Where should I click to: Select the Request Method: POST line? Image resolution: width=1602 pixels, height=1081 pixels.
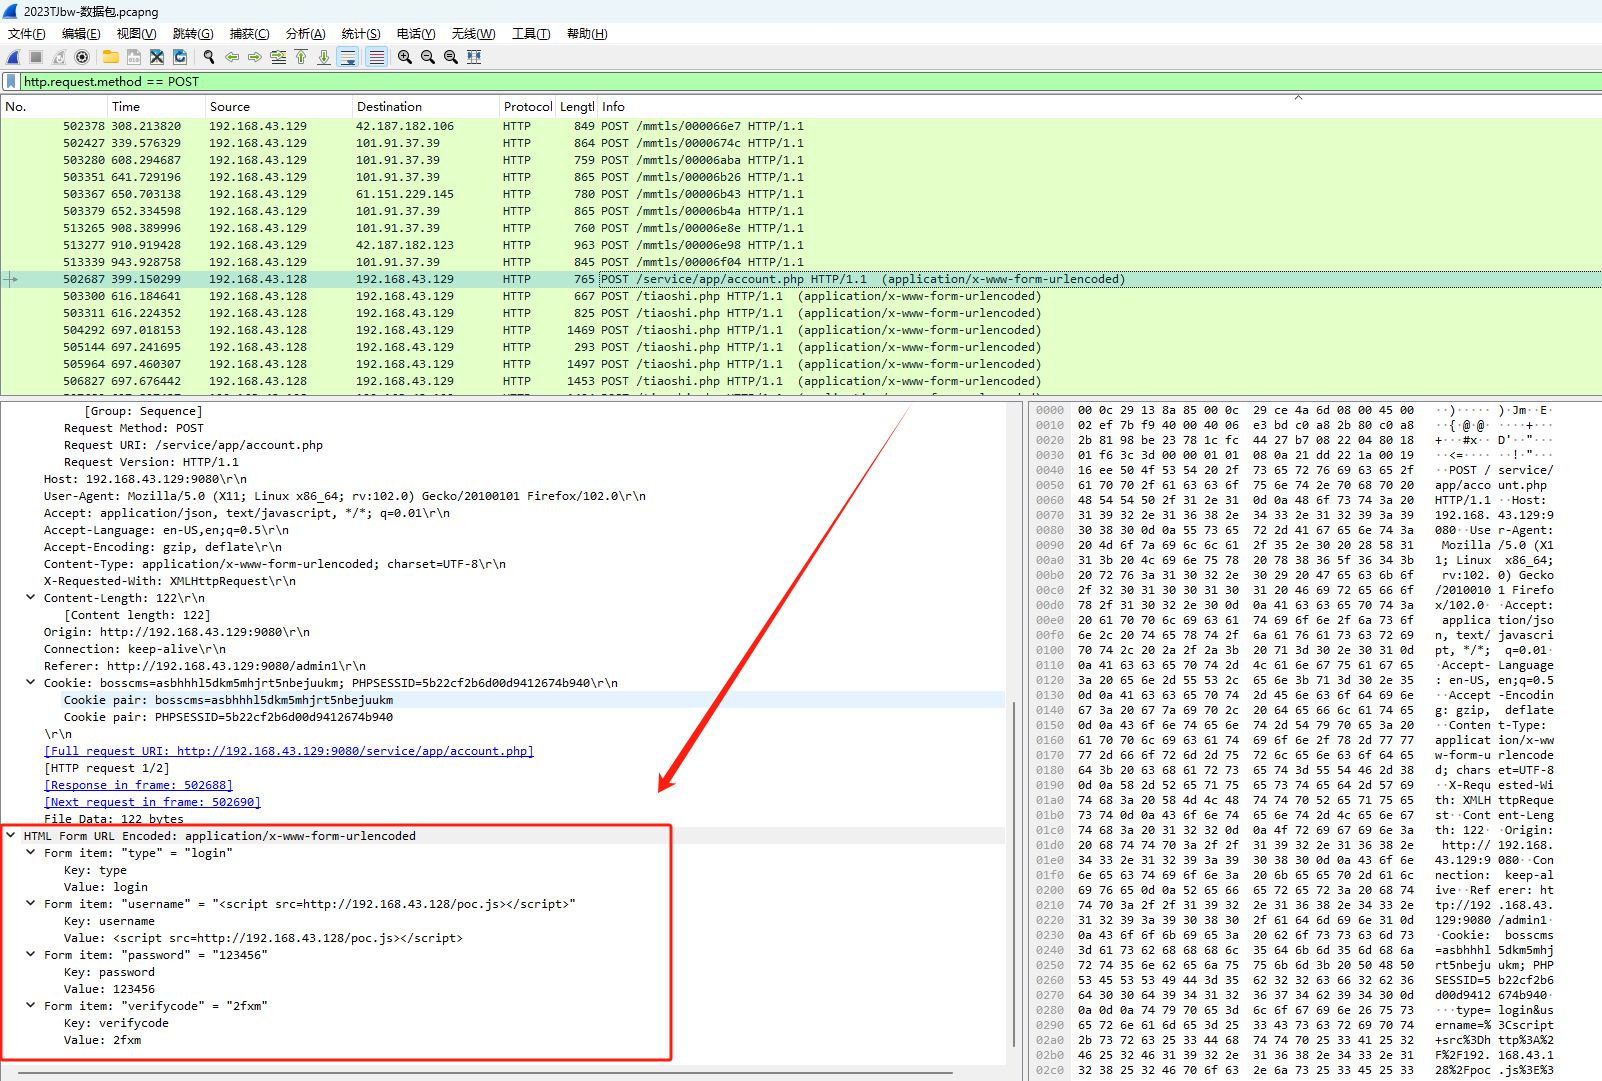coord(134,428)
